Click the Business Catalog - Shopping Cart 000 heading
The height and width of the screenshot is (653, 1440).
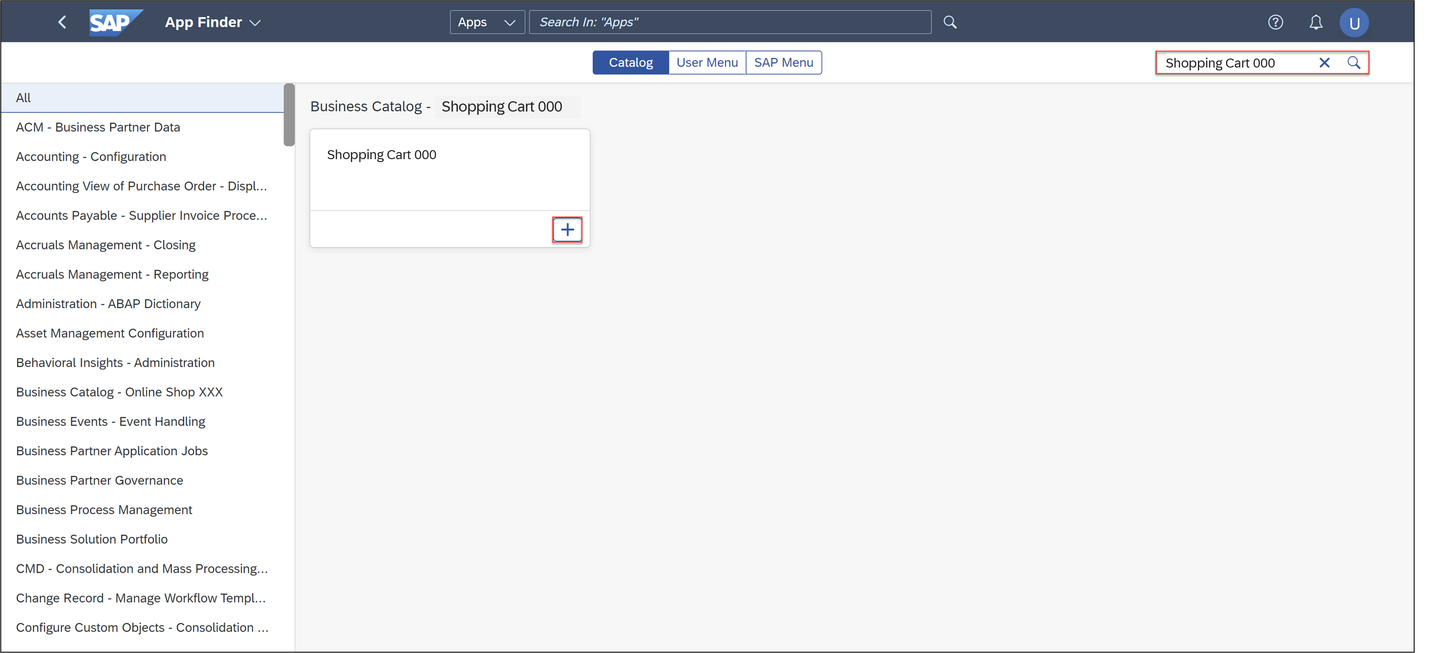tap(437, 106)
